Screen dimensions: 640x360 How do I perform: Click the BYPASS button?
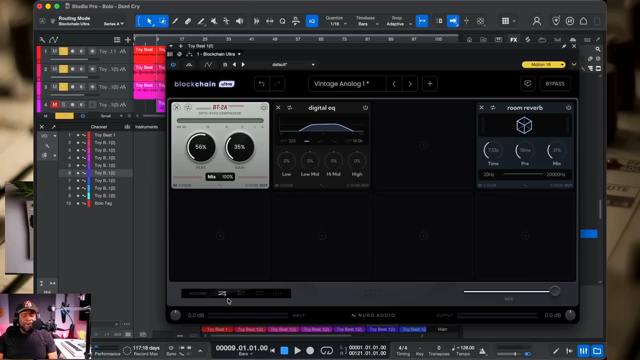[x=555, y=84]
